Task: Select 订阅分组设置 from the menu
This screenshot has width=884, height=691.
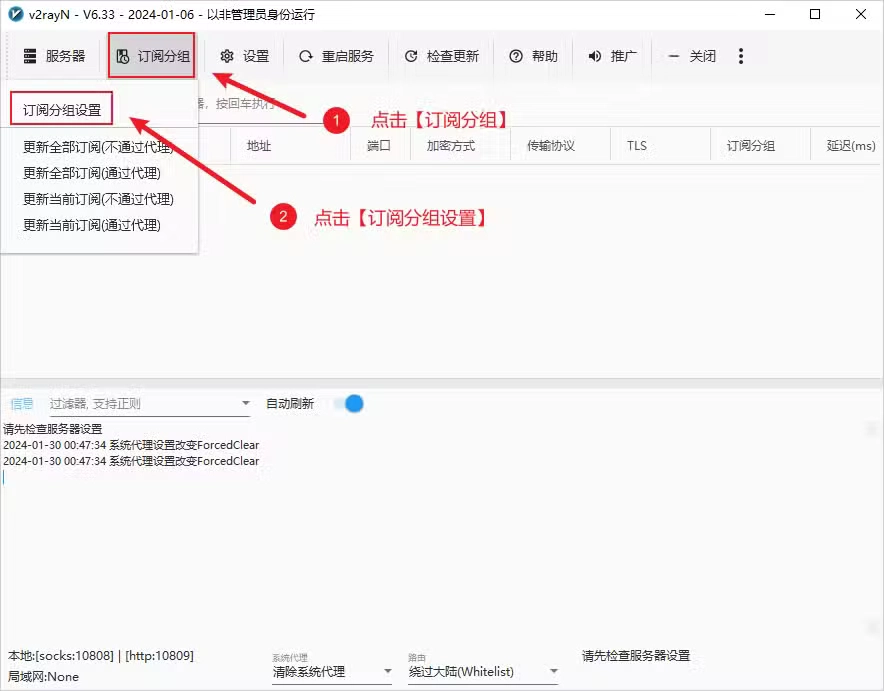Action: point(60,108)
